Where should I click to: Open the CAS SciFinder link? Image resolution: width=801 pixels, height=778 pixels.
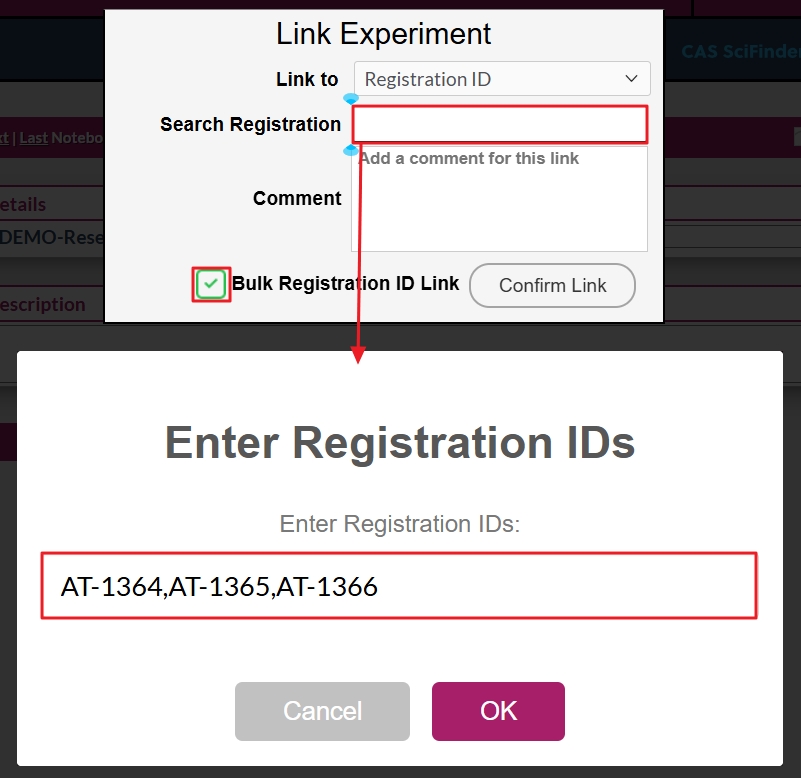(740, 52)
